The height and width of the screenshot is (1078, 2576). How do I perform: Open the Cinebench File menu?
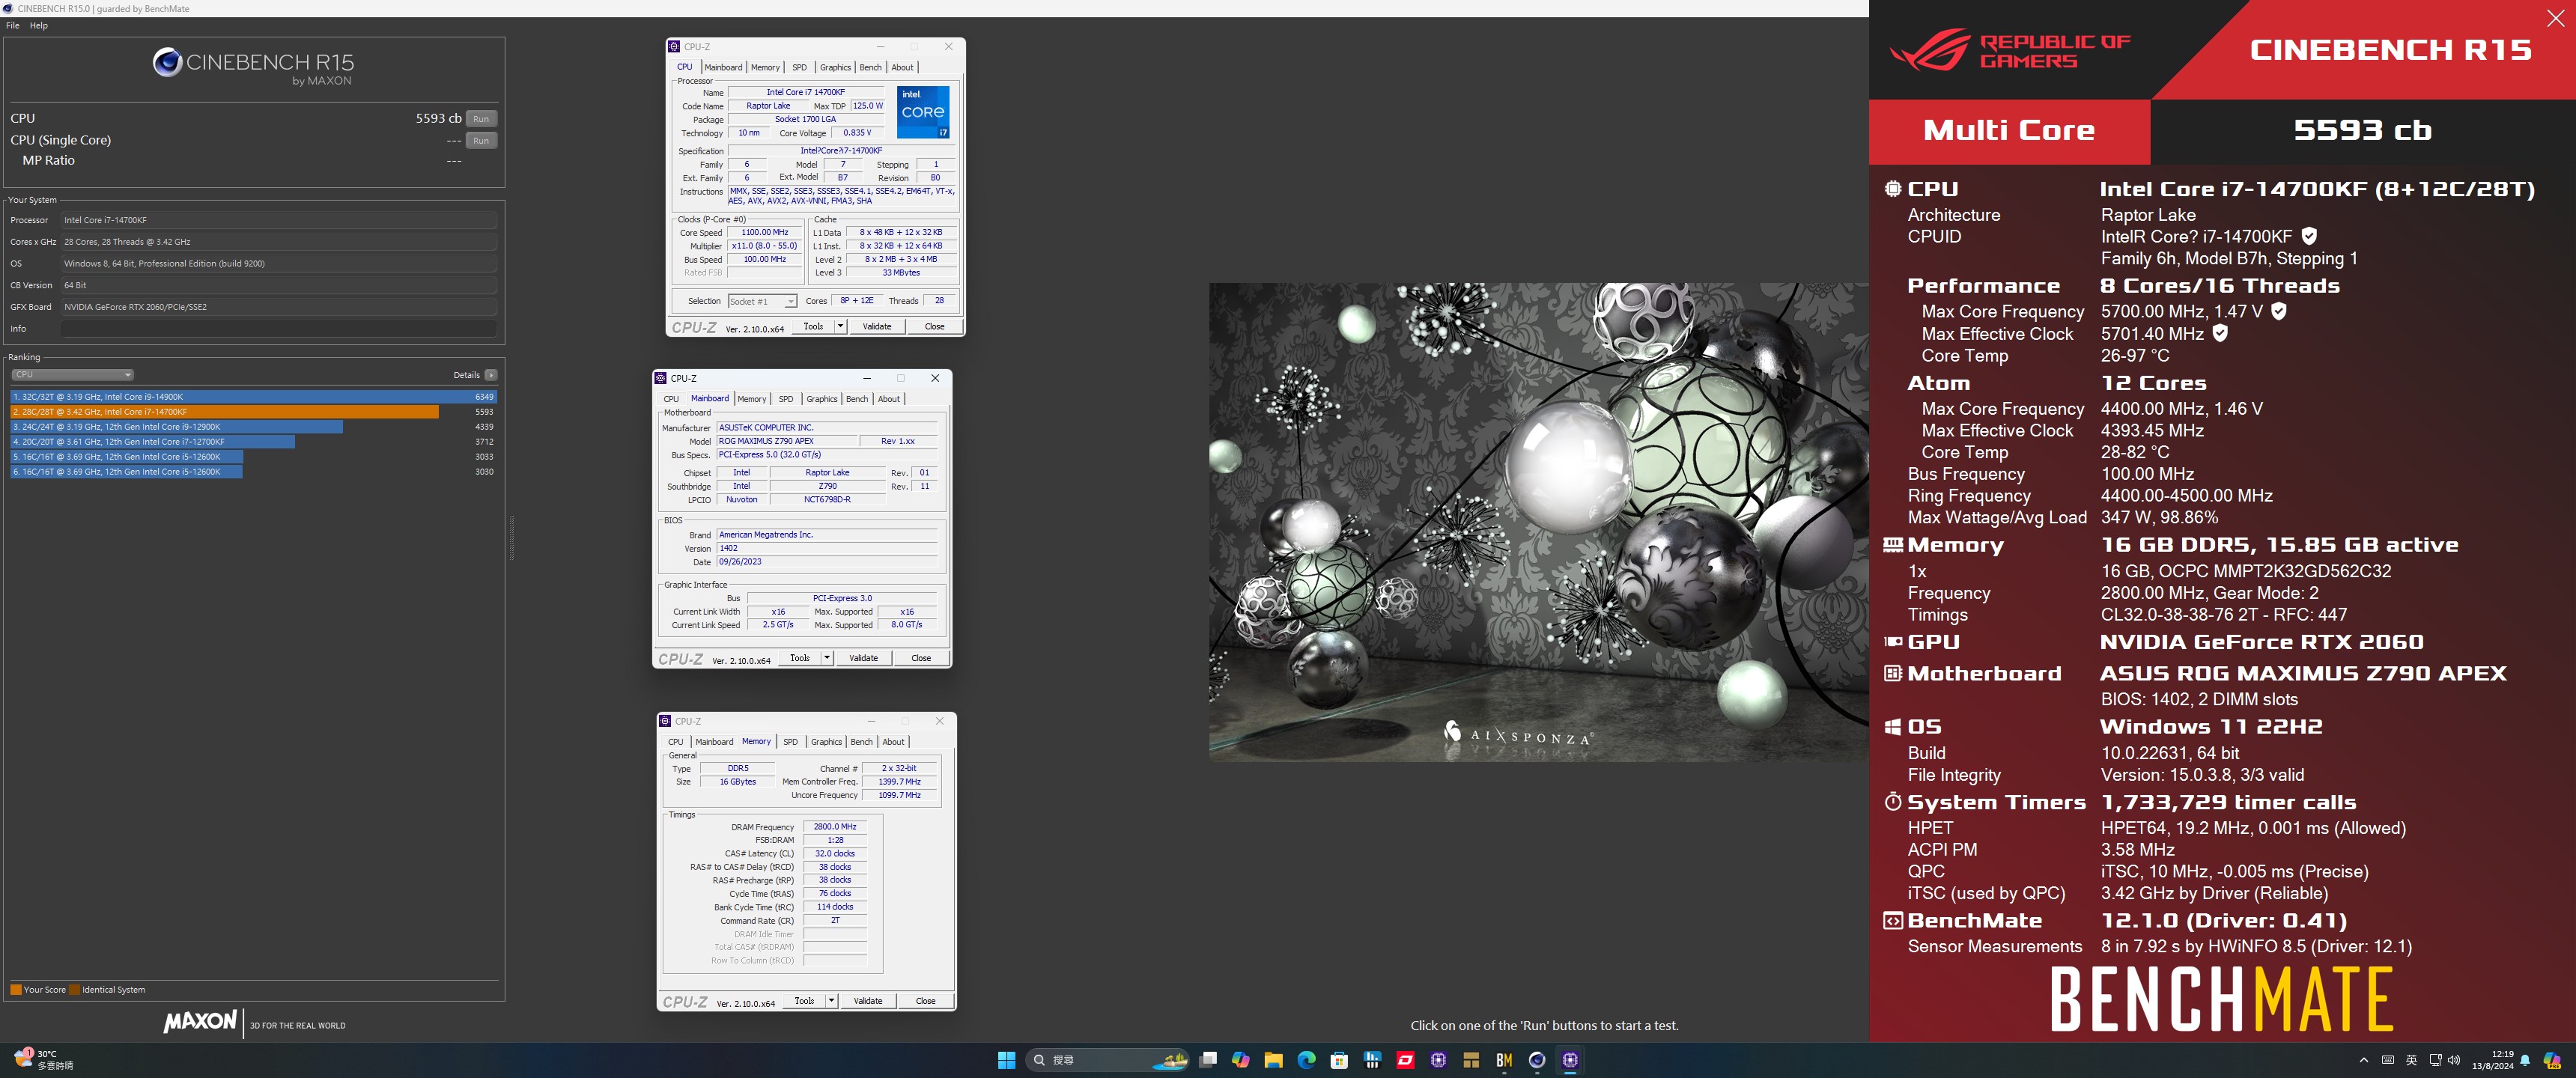coord(13,26)
